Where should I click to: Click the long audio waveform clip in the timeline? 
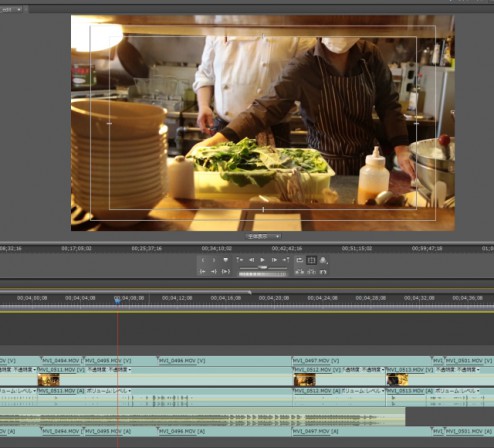pos(202,417)
